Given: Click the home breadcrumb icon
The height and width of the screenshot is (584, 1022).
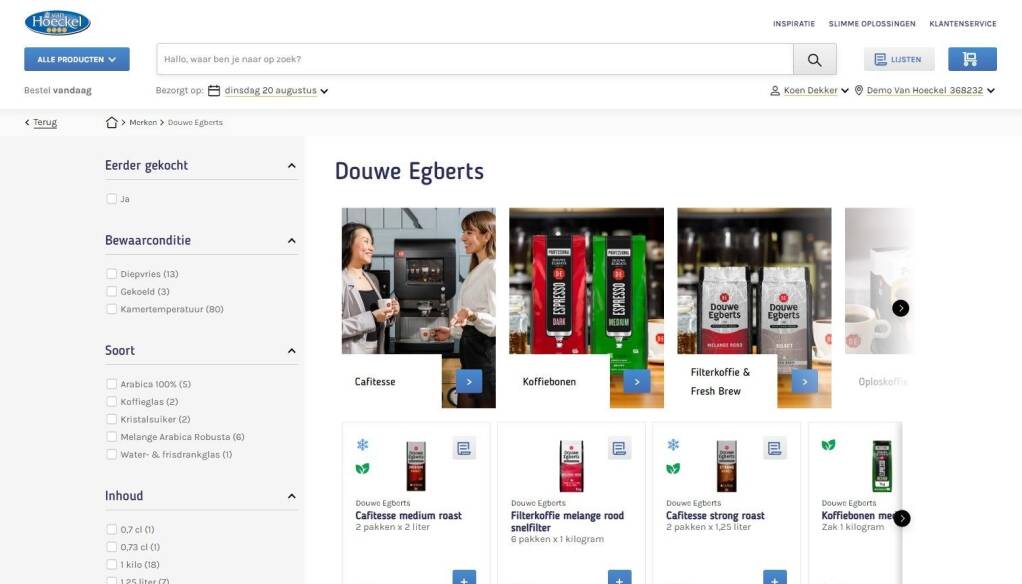Looking at the screenshot, I should [111, 123].
